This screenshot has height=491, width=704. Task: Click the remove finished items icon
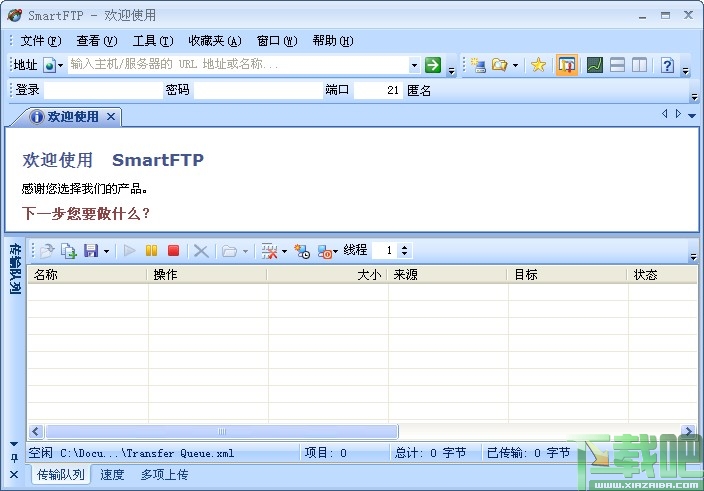pyautogui.click(x=269, y=251)
